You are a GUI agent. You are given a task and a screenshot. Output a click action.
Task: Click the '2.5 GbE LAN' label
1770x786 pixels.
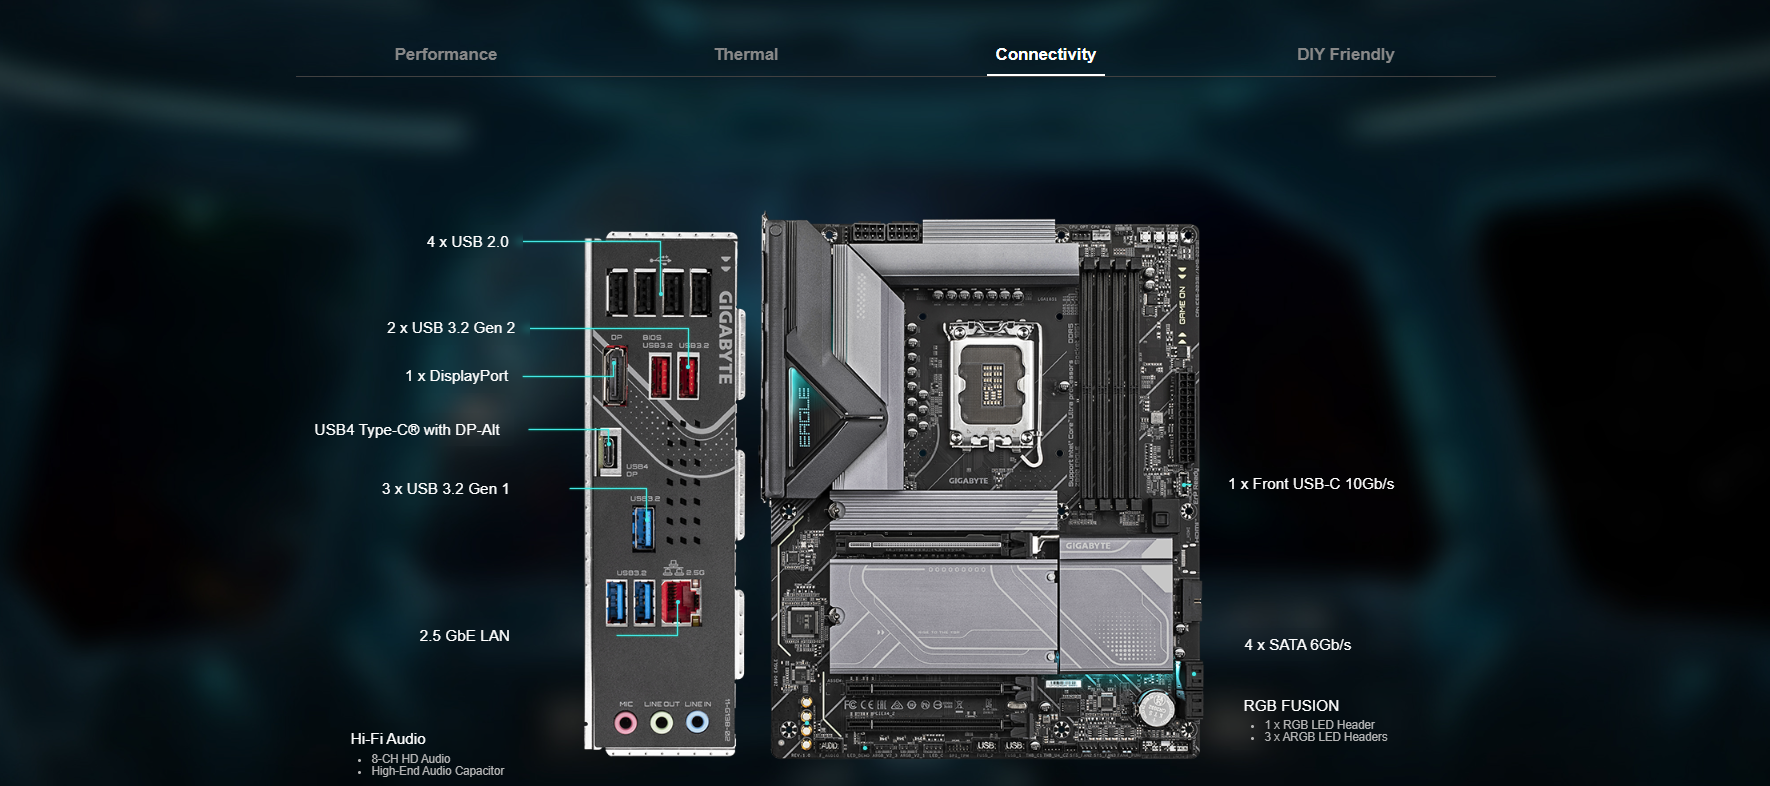pyautogui.click(x=464, y=635)
